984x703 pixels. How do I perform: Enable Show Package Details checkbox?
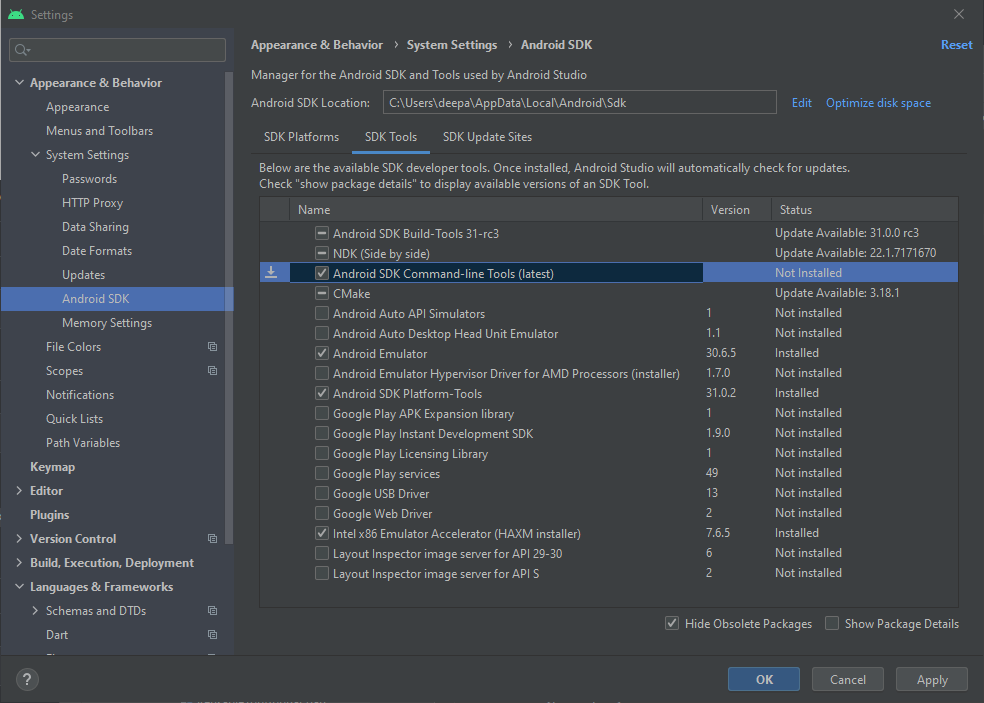[832, 623]
